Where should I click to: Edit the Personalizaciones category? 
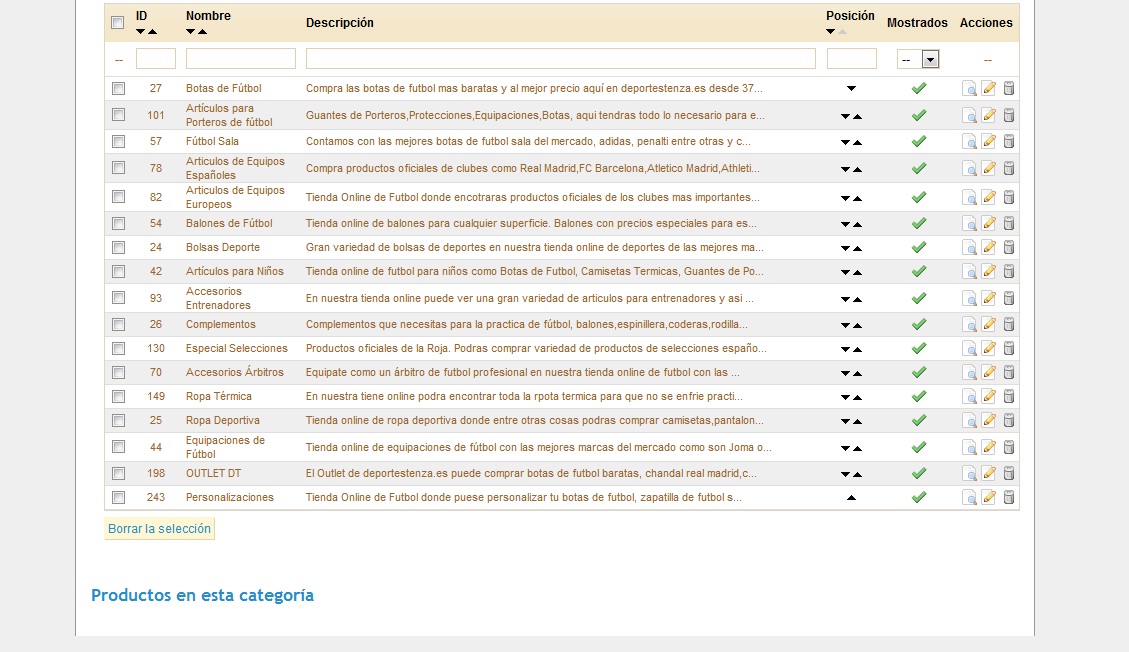989,497
